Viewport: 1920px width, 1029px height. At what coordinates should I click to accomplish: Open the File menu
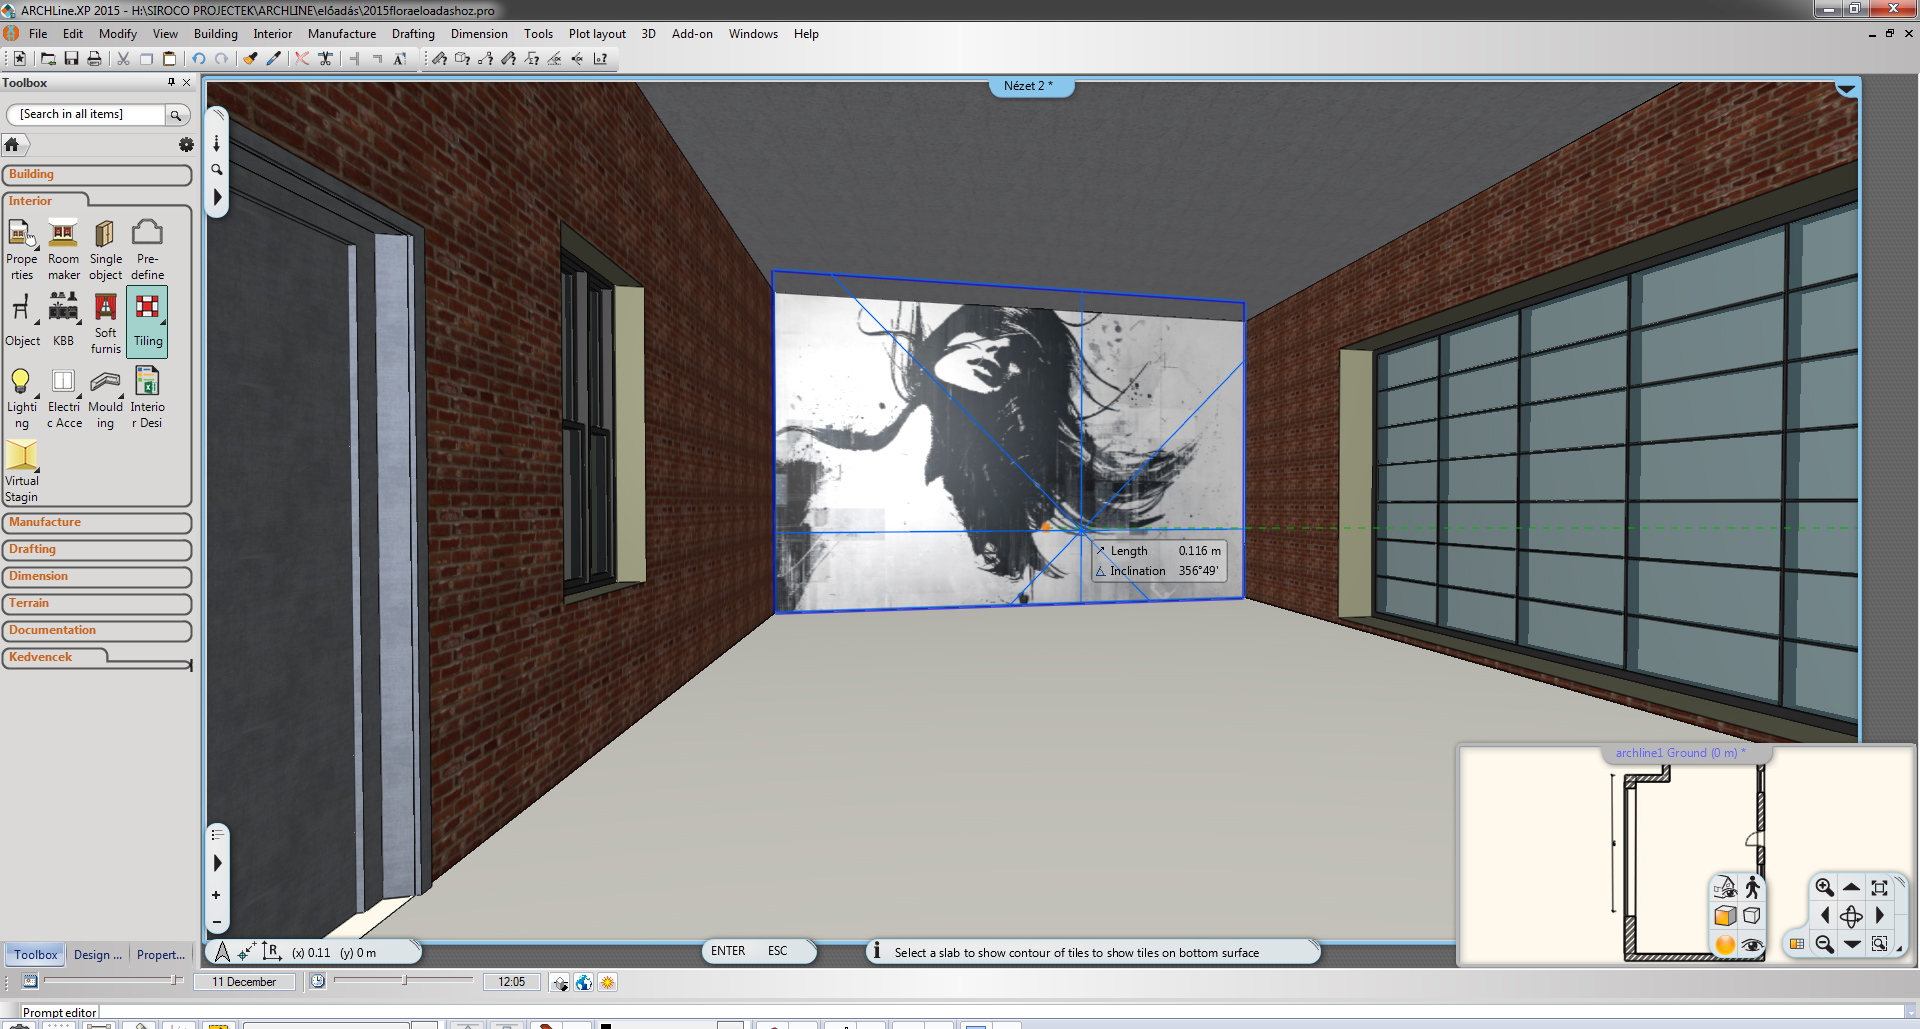click(x=38, y=34)
